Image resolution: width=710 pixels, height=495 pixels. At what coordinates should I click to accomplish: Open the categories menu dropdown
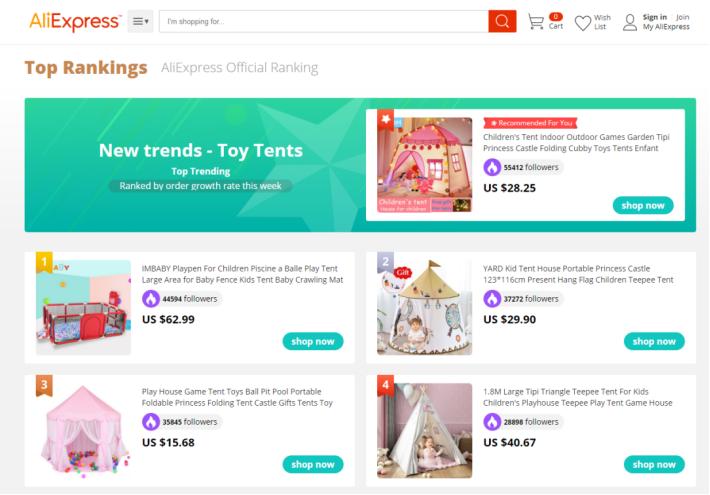[x=140, y=21]
